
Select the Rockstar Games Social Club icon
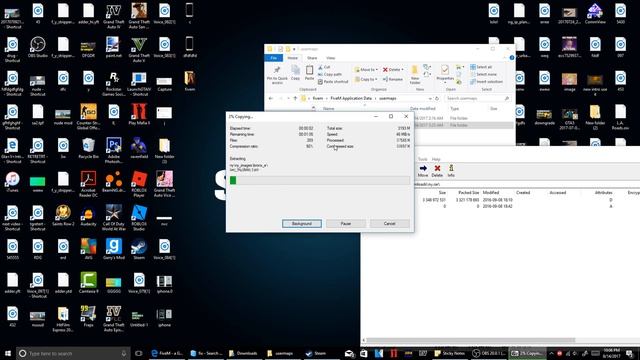113,84
